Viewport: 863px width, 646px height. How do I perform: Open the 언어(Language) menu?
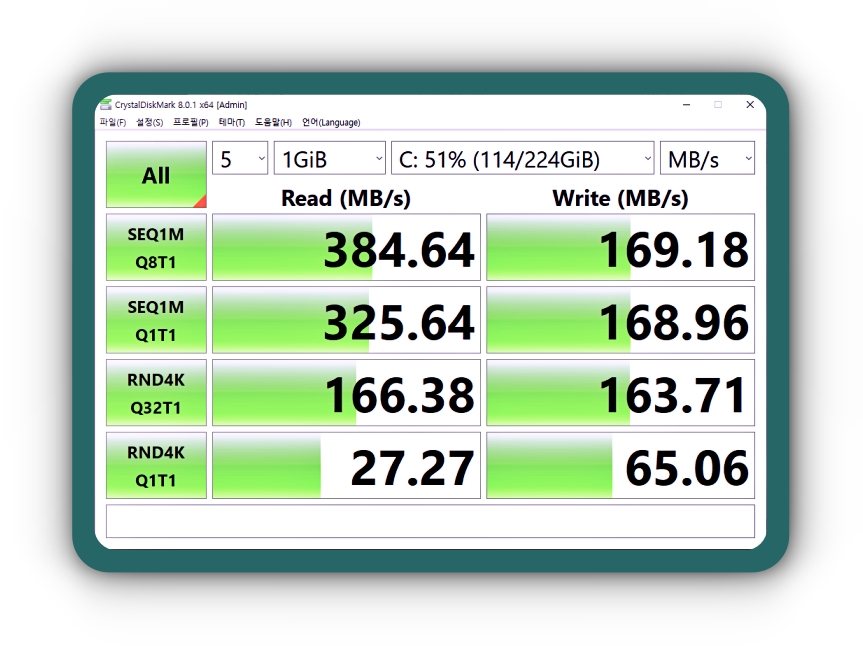coord(331,122)
